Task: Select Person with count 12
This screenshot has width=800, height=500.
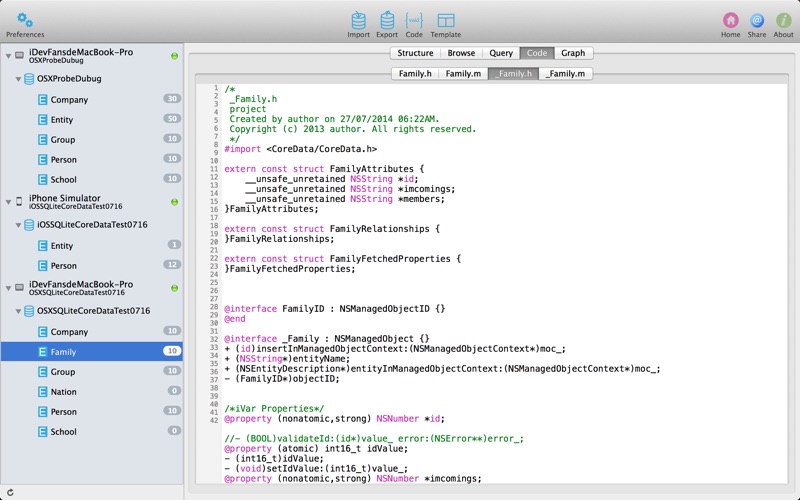Action: tap(91, 265)
